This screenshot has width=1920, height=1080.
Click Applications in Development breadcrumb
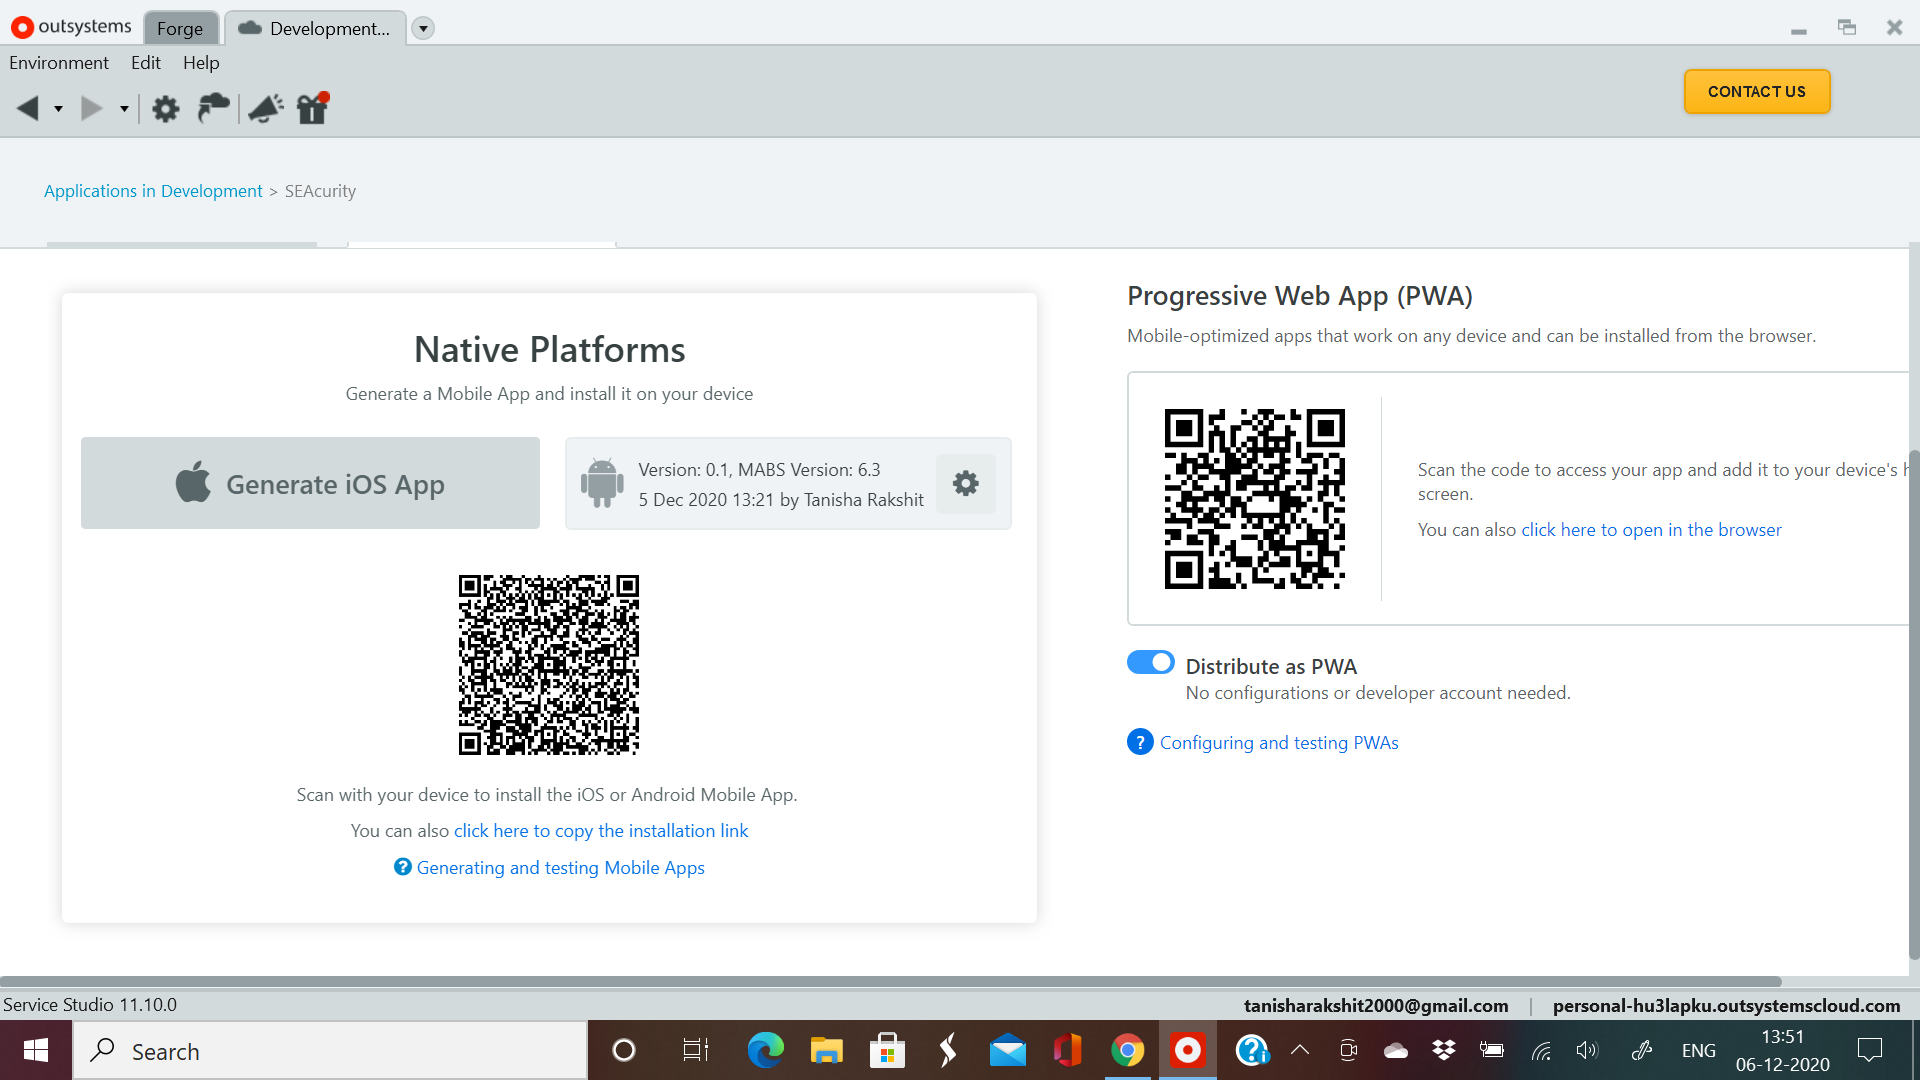click(x=153, y=191)
